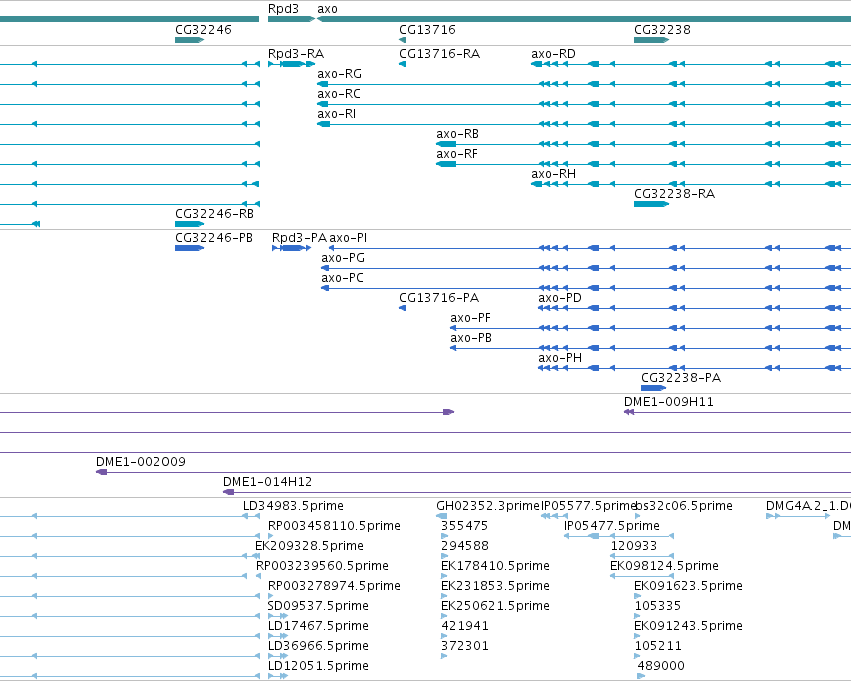
Task: Select the CG32238 gene label
Action: point(662,29)
